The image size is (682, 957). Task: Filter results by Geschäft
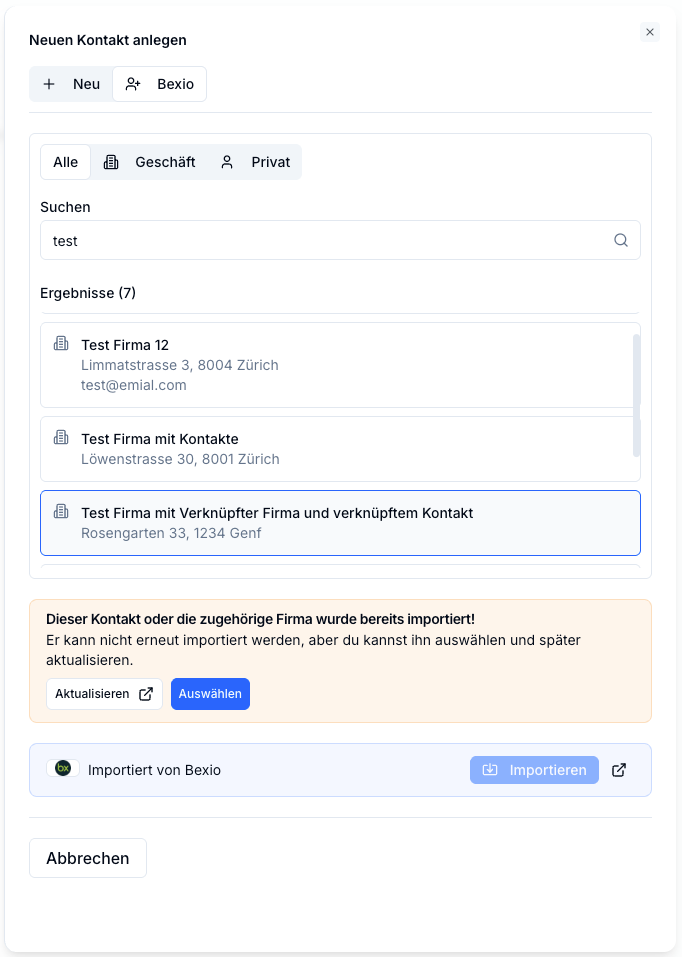pos(149,162)
